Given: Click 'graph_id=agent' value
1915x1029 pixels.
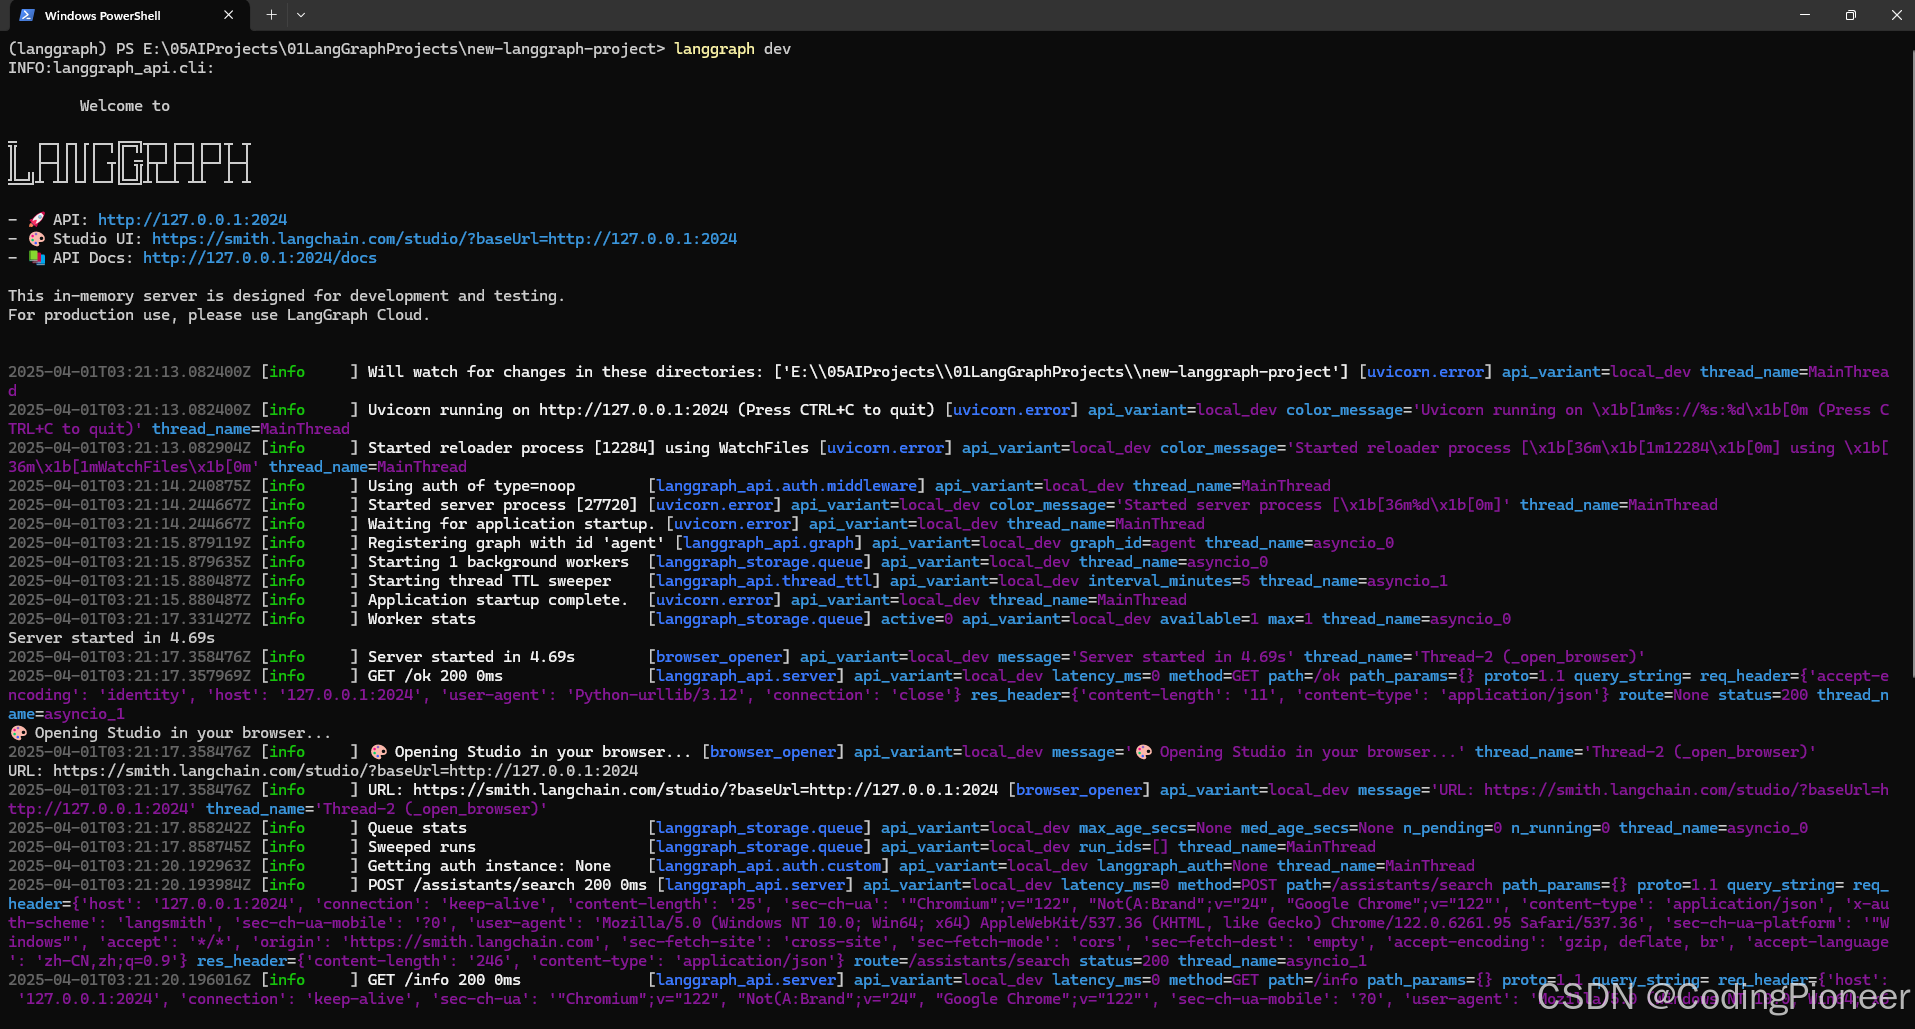Looking at the screenshot, I should click(1133, 543).
